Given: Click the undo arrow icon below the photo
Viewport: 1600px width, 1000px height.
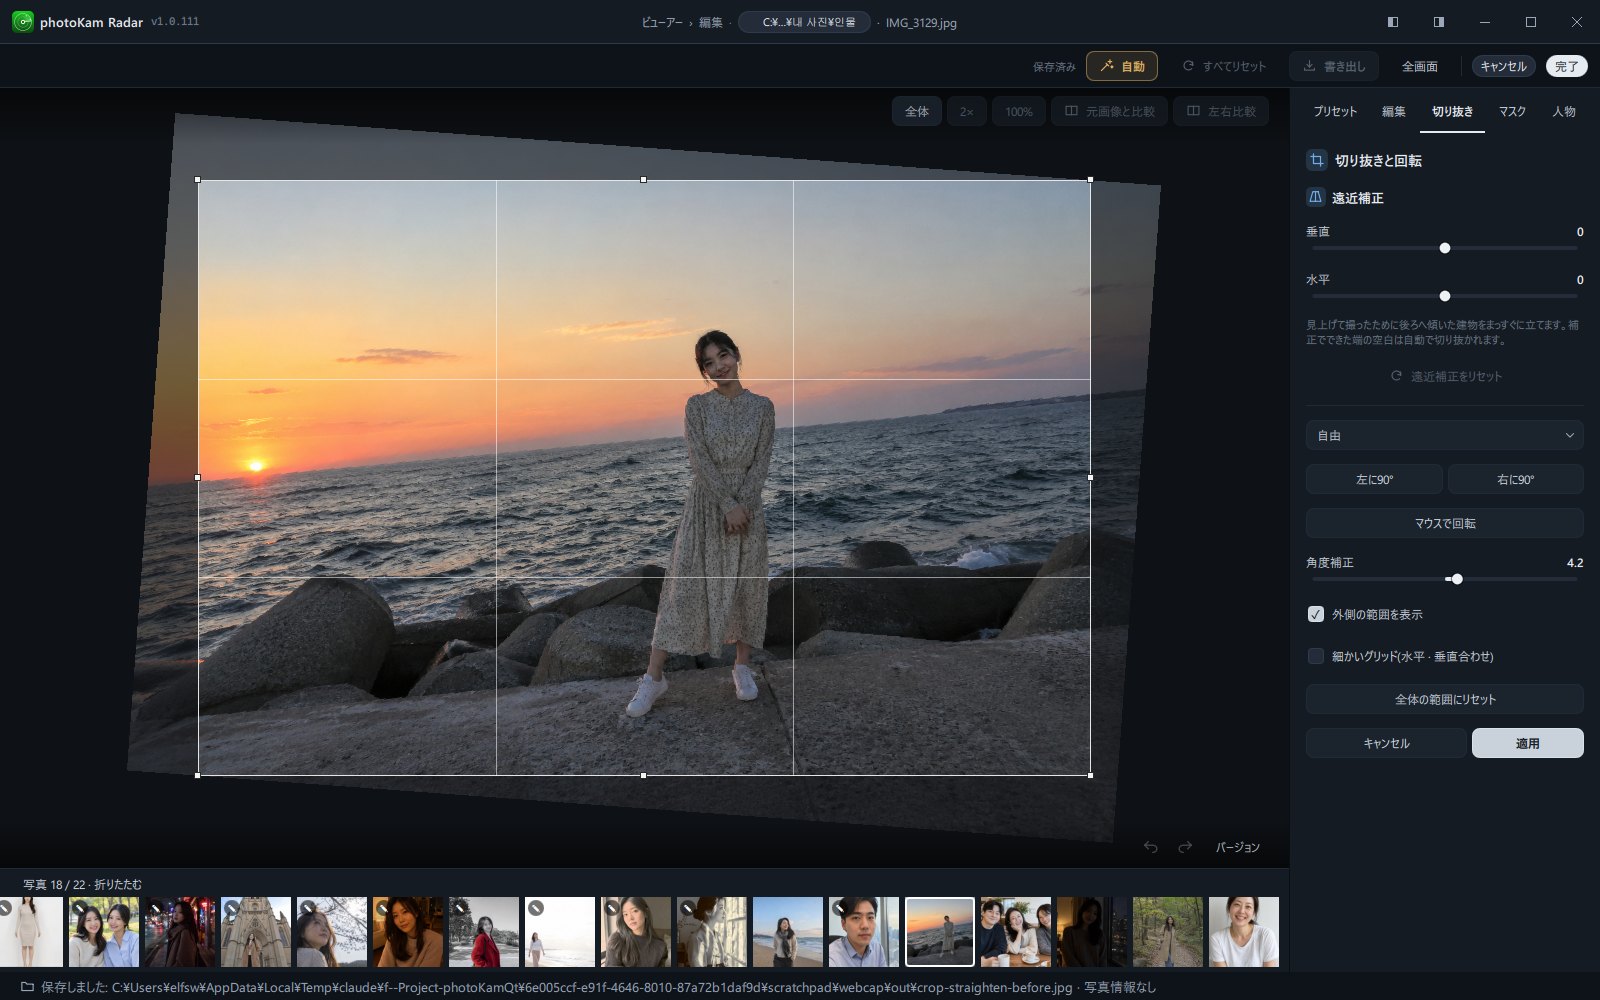Looking at the screenshot, I should pos(1151,847).
